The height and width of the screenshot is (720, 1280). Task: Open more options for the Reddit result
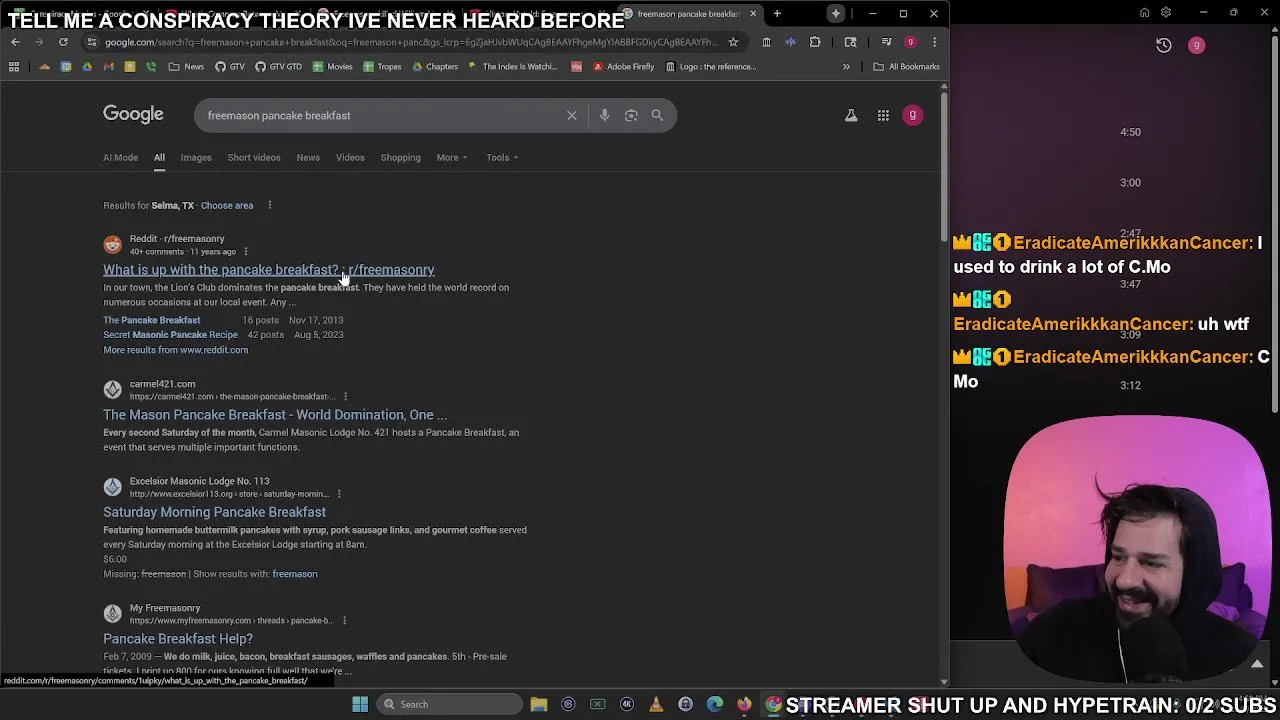pyautogui.click(x=245, y=251)
